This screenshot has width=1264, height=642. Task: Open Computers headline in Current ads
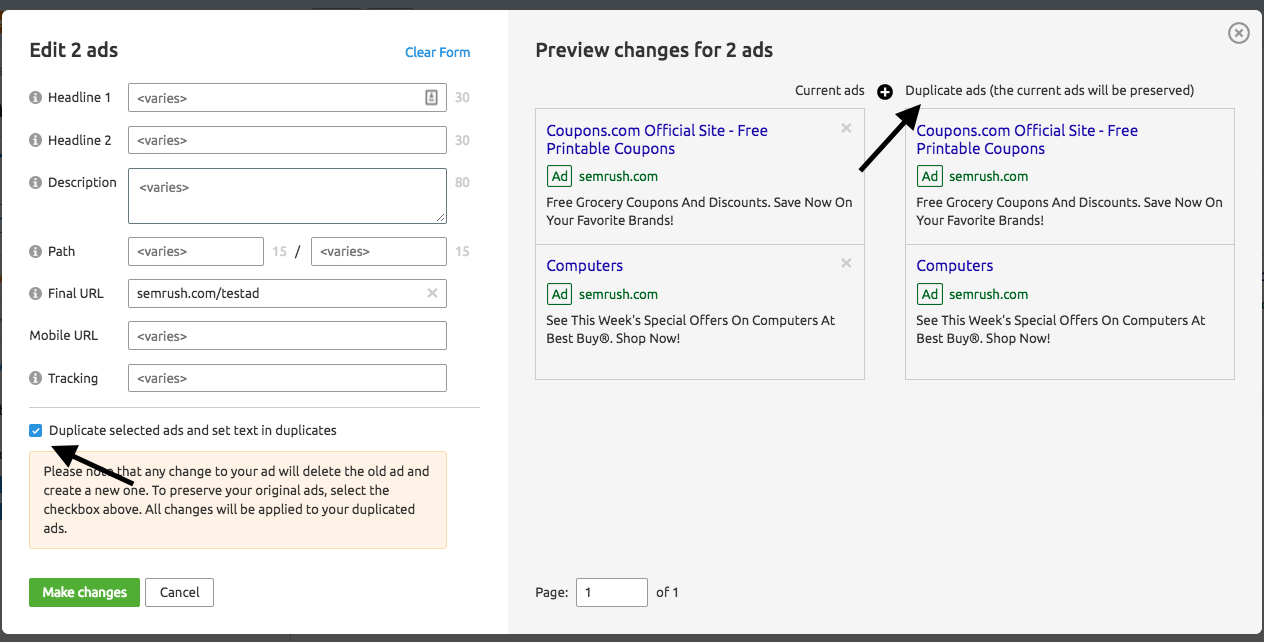pyautogui.click(x=585, y=266)
